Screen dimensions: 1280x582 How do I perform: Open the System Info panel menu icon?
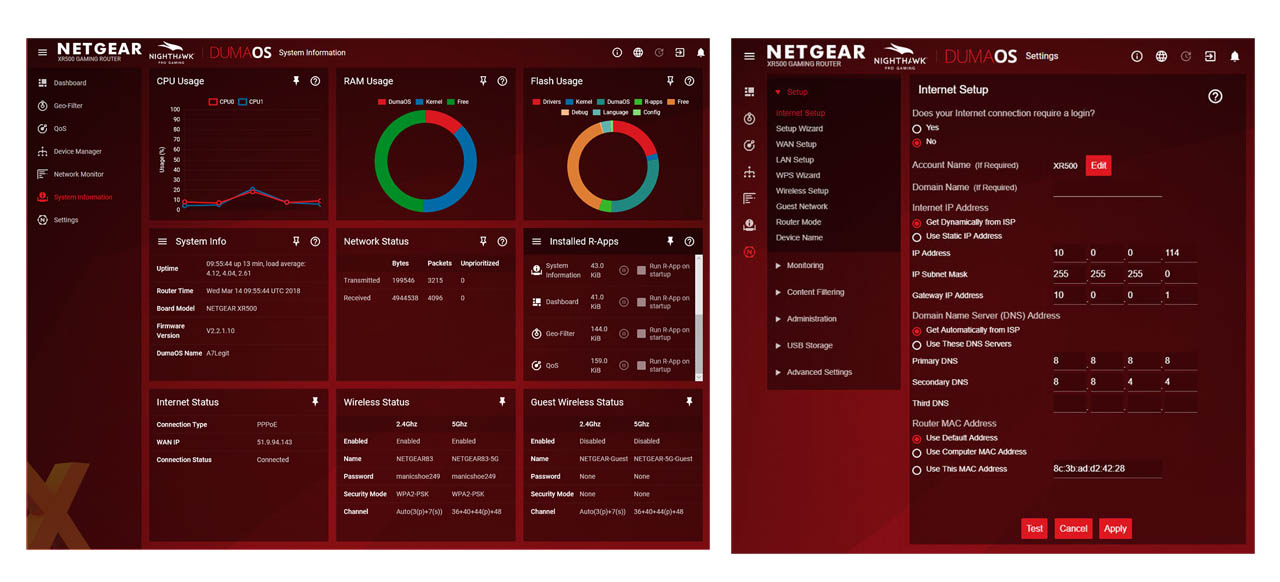pos(162,241)
